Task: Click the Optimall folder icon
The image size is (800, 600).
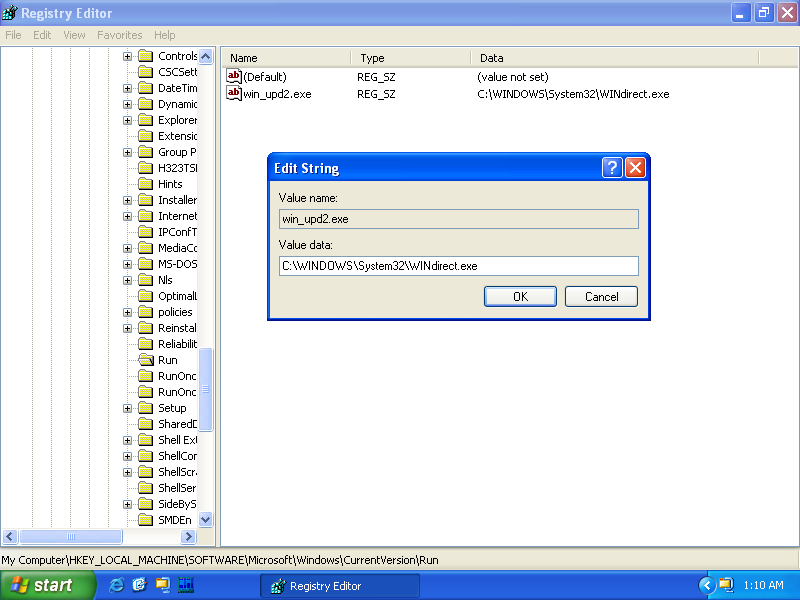Action: tap(146, 296)
